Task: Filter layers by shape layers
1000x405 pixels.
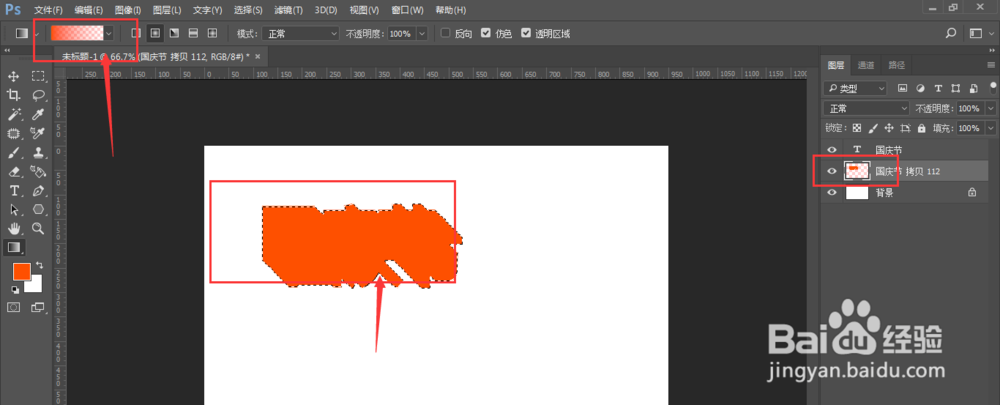Action: pos(955,88)
